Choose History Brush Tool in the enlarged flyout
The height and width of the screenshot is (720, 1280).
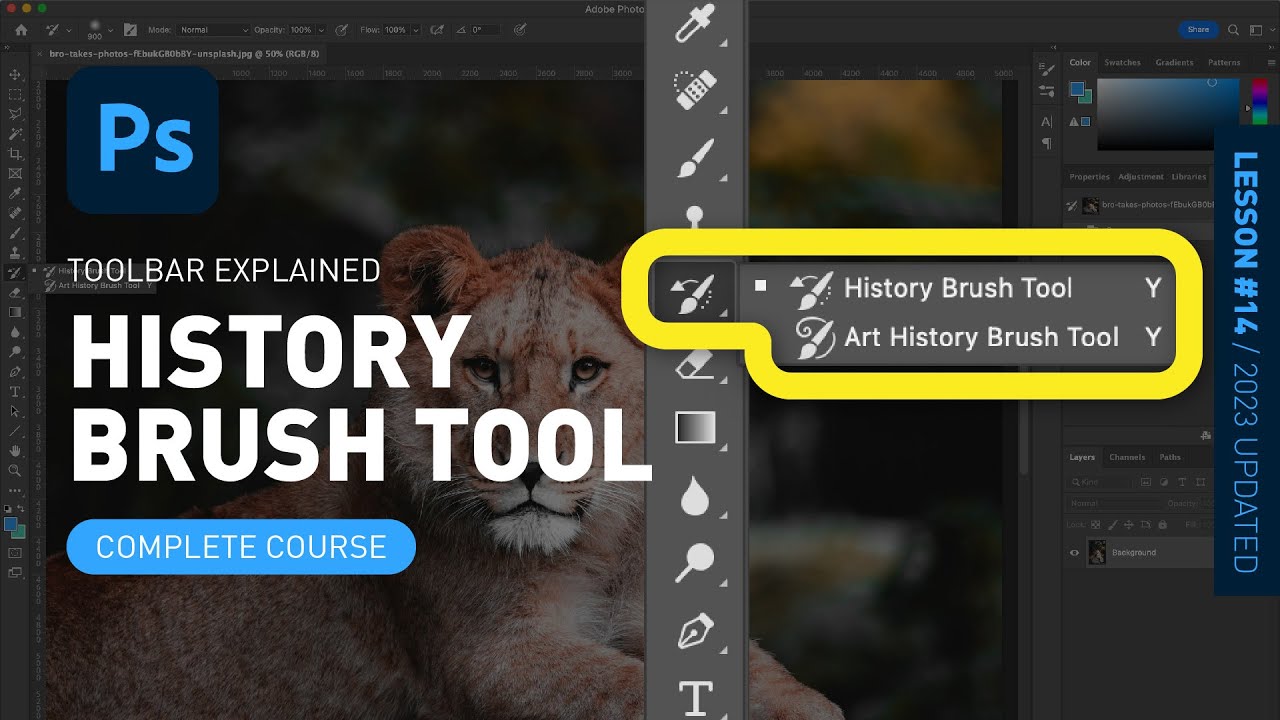coord(958,288)
